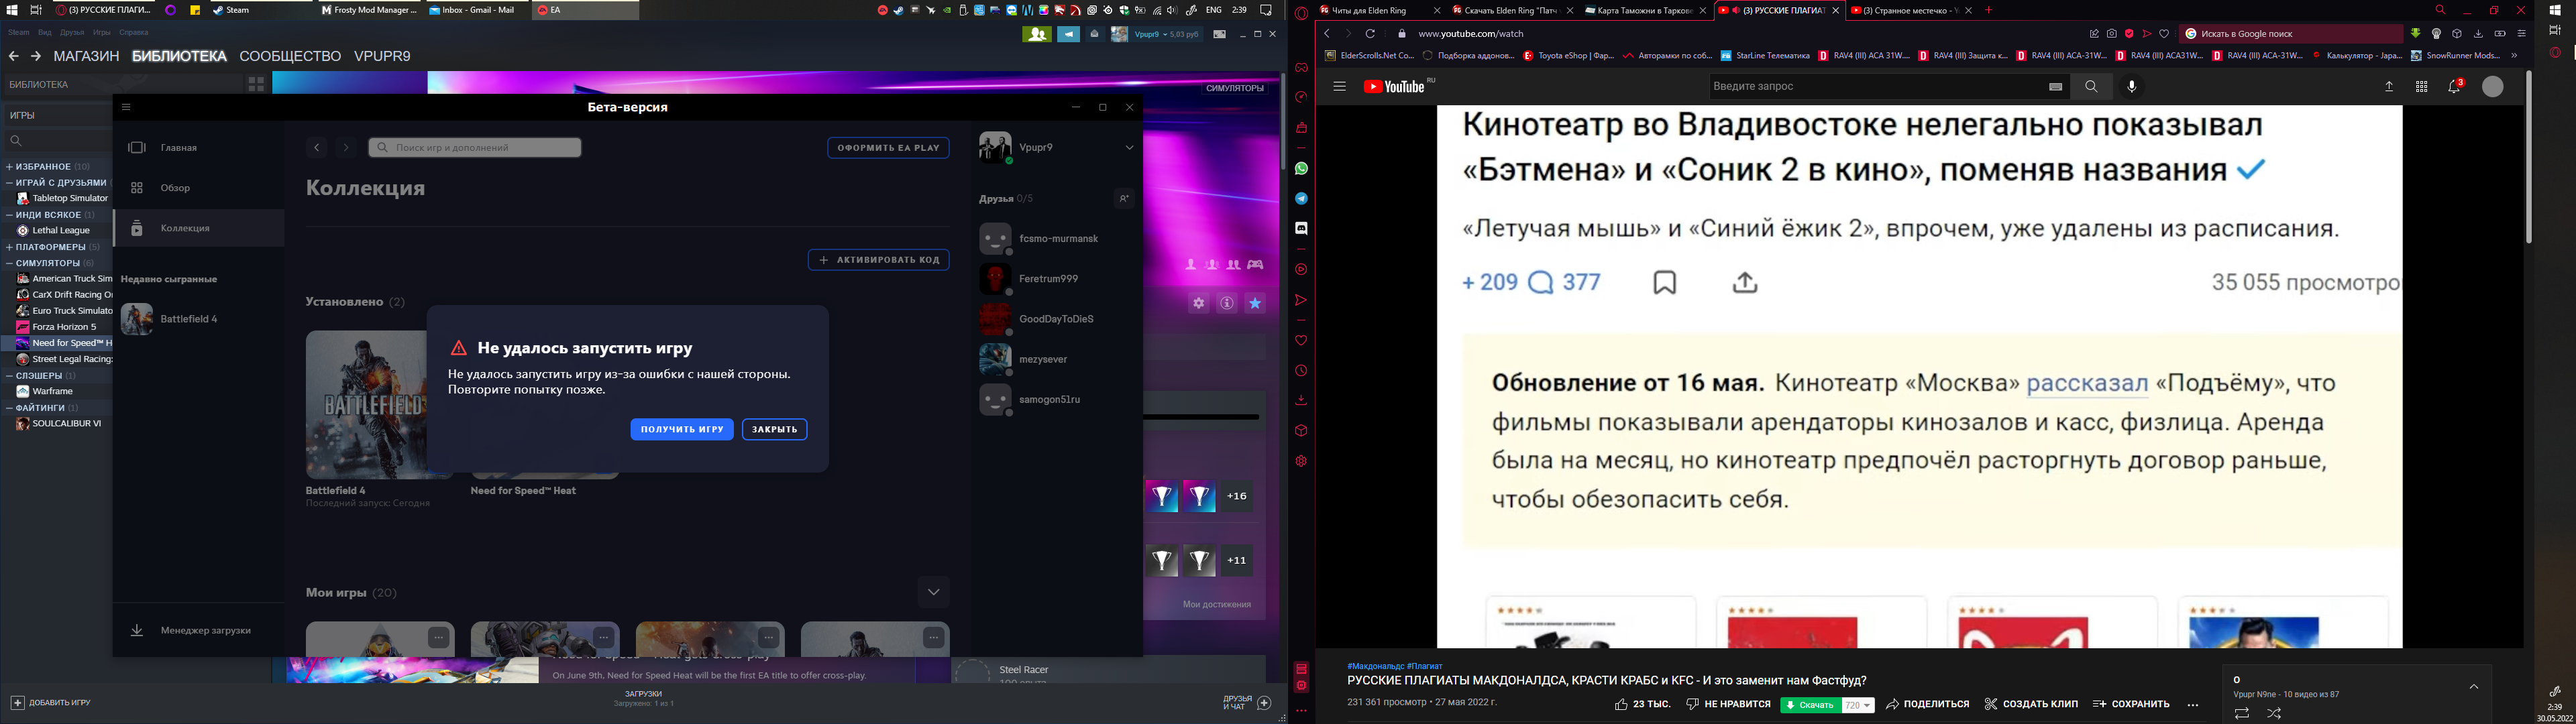Viewport: 2576px width, 724px height.
Task: Open the Обзор tab in EA app
Action: click(199, 188)
